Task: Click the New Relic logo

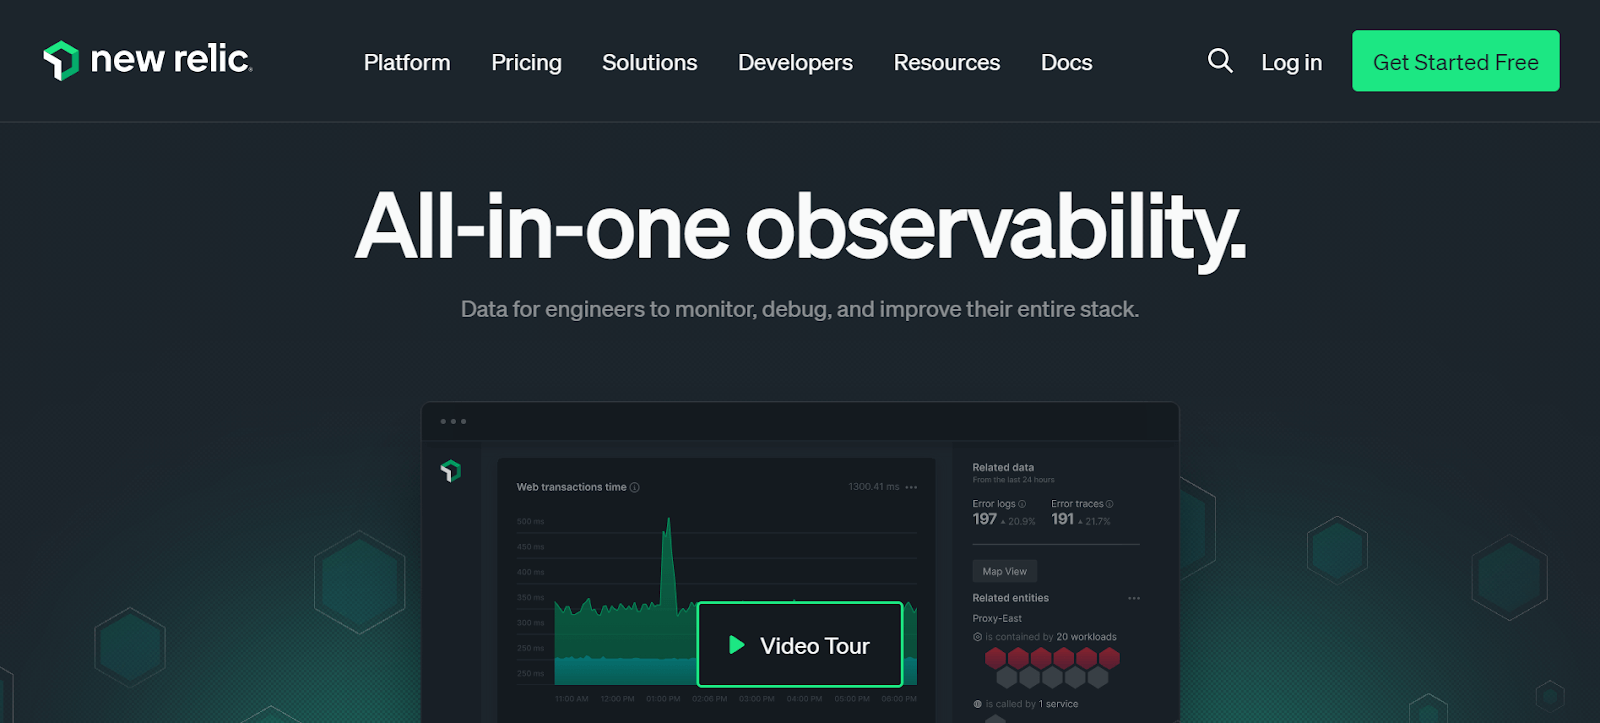Action: [x=148, y=60]
